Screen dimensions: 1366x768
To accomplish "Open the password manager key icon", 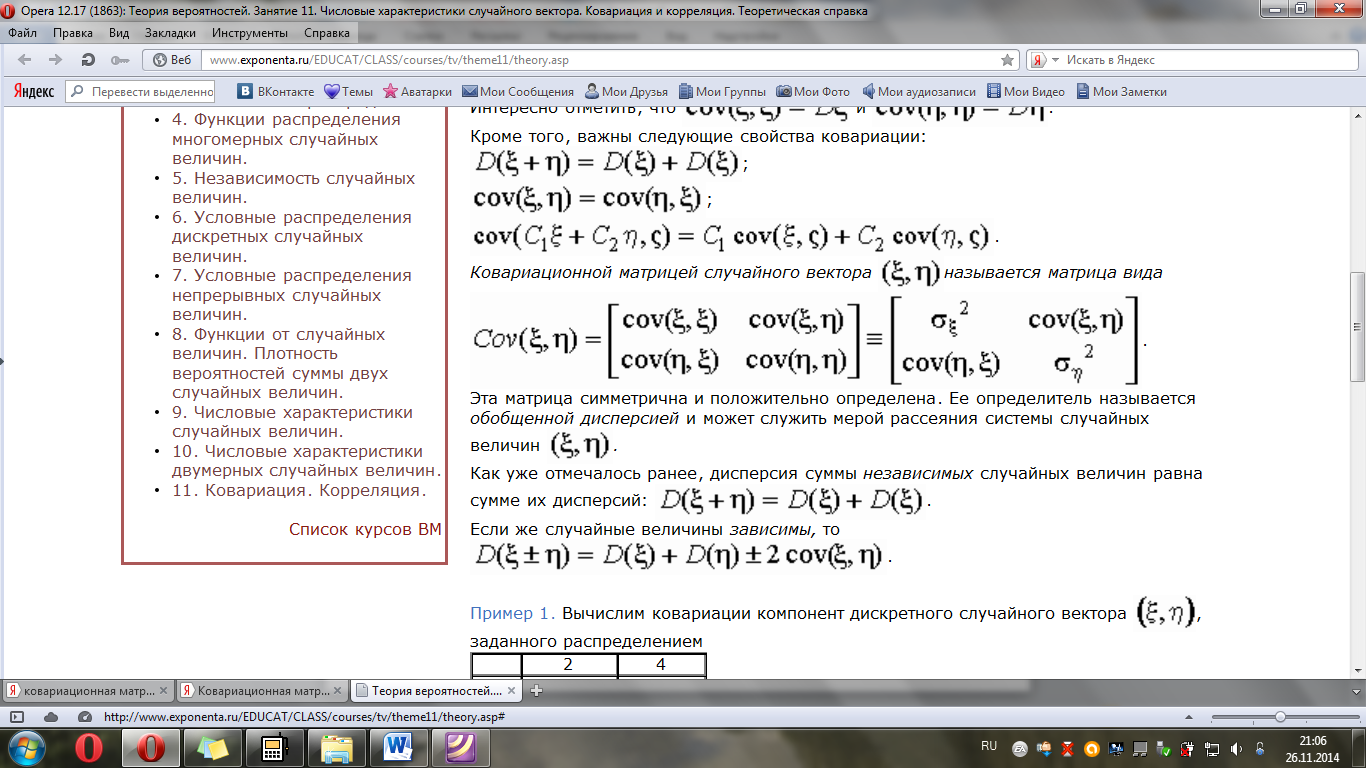I will click(x=120, y=60).
